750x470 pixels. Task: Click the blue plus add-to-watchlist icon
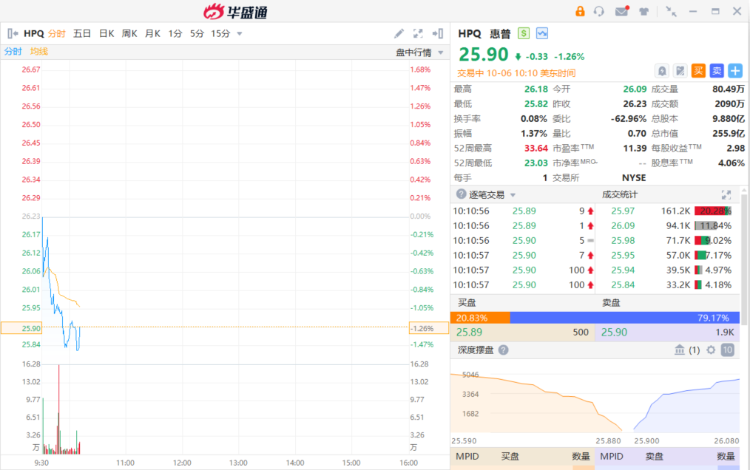click(x=735, y=70)
